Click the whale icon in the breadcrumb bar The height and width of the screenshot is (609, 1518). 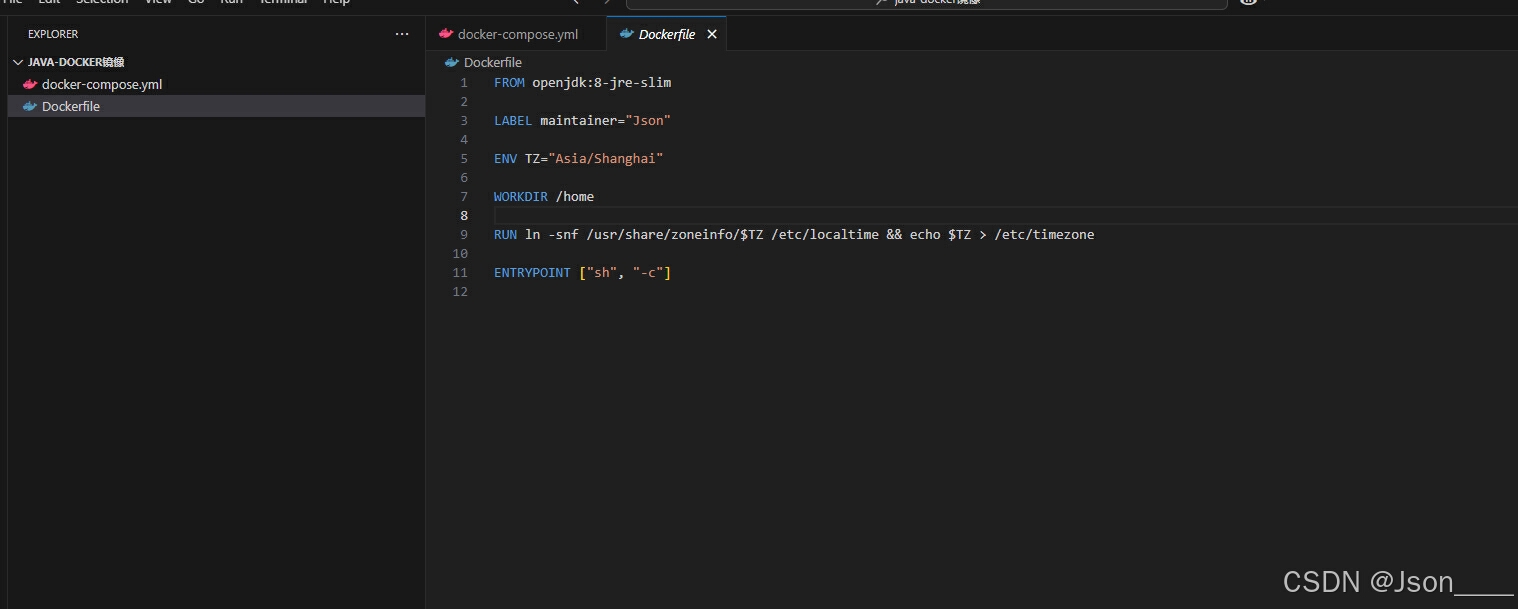pyautogui.click(x=450, y=62)
